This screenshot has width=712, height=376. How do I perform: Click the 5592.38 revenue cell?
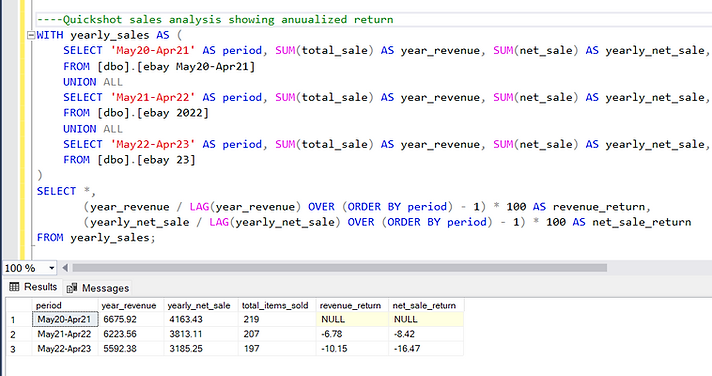pos(131,349)
